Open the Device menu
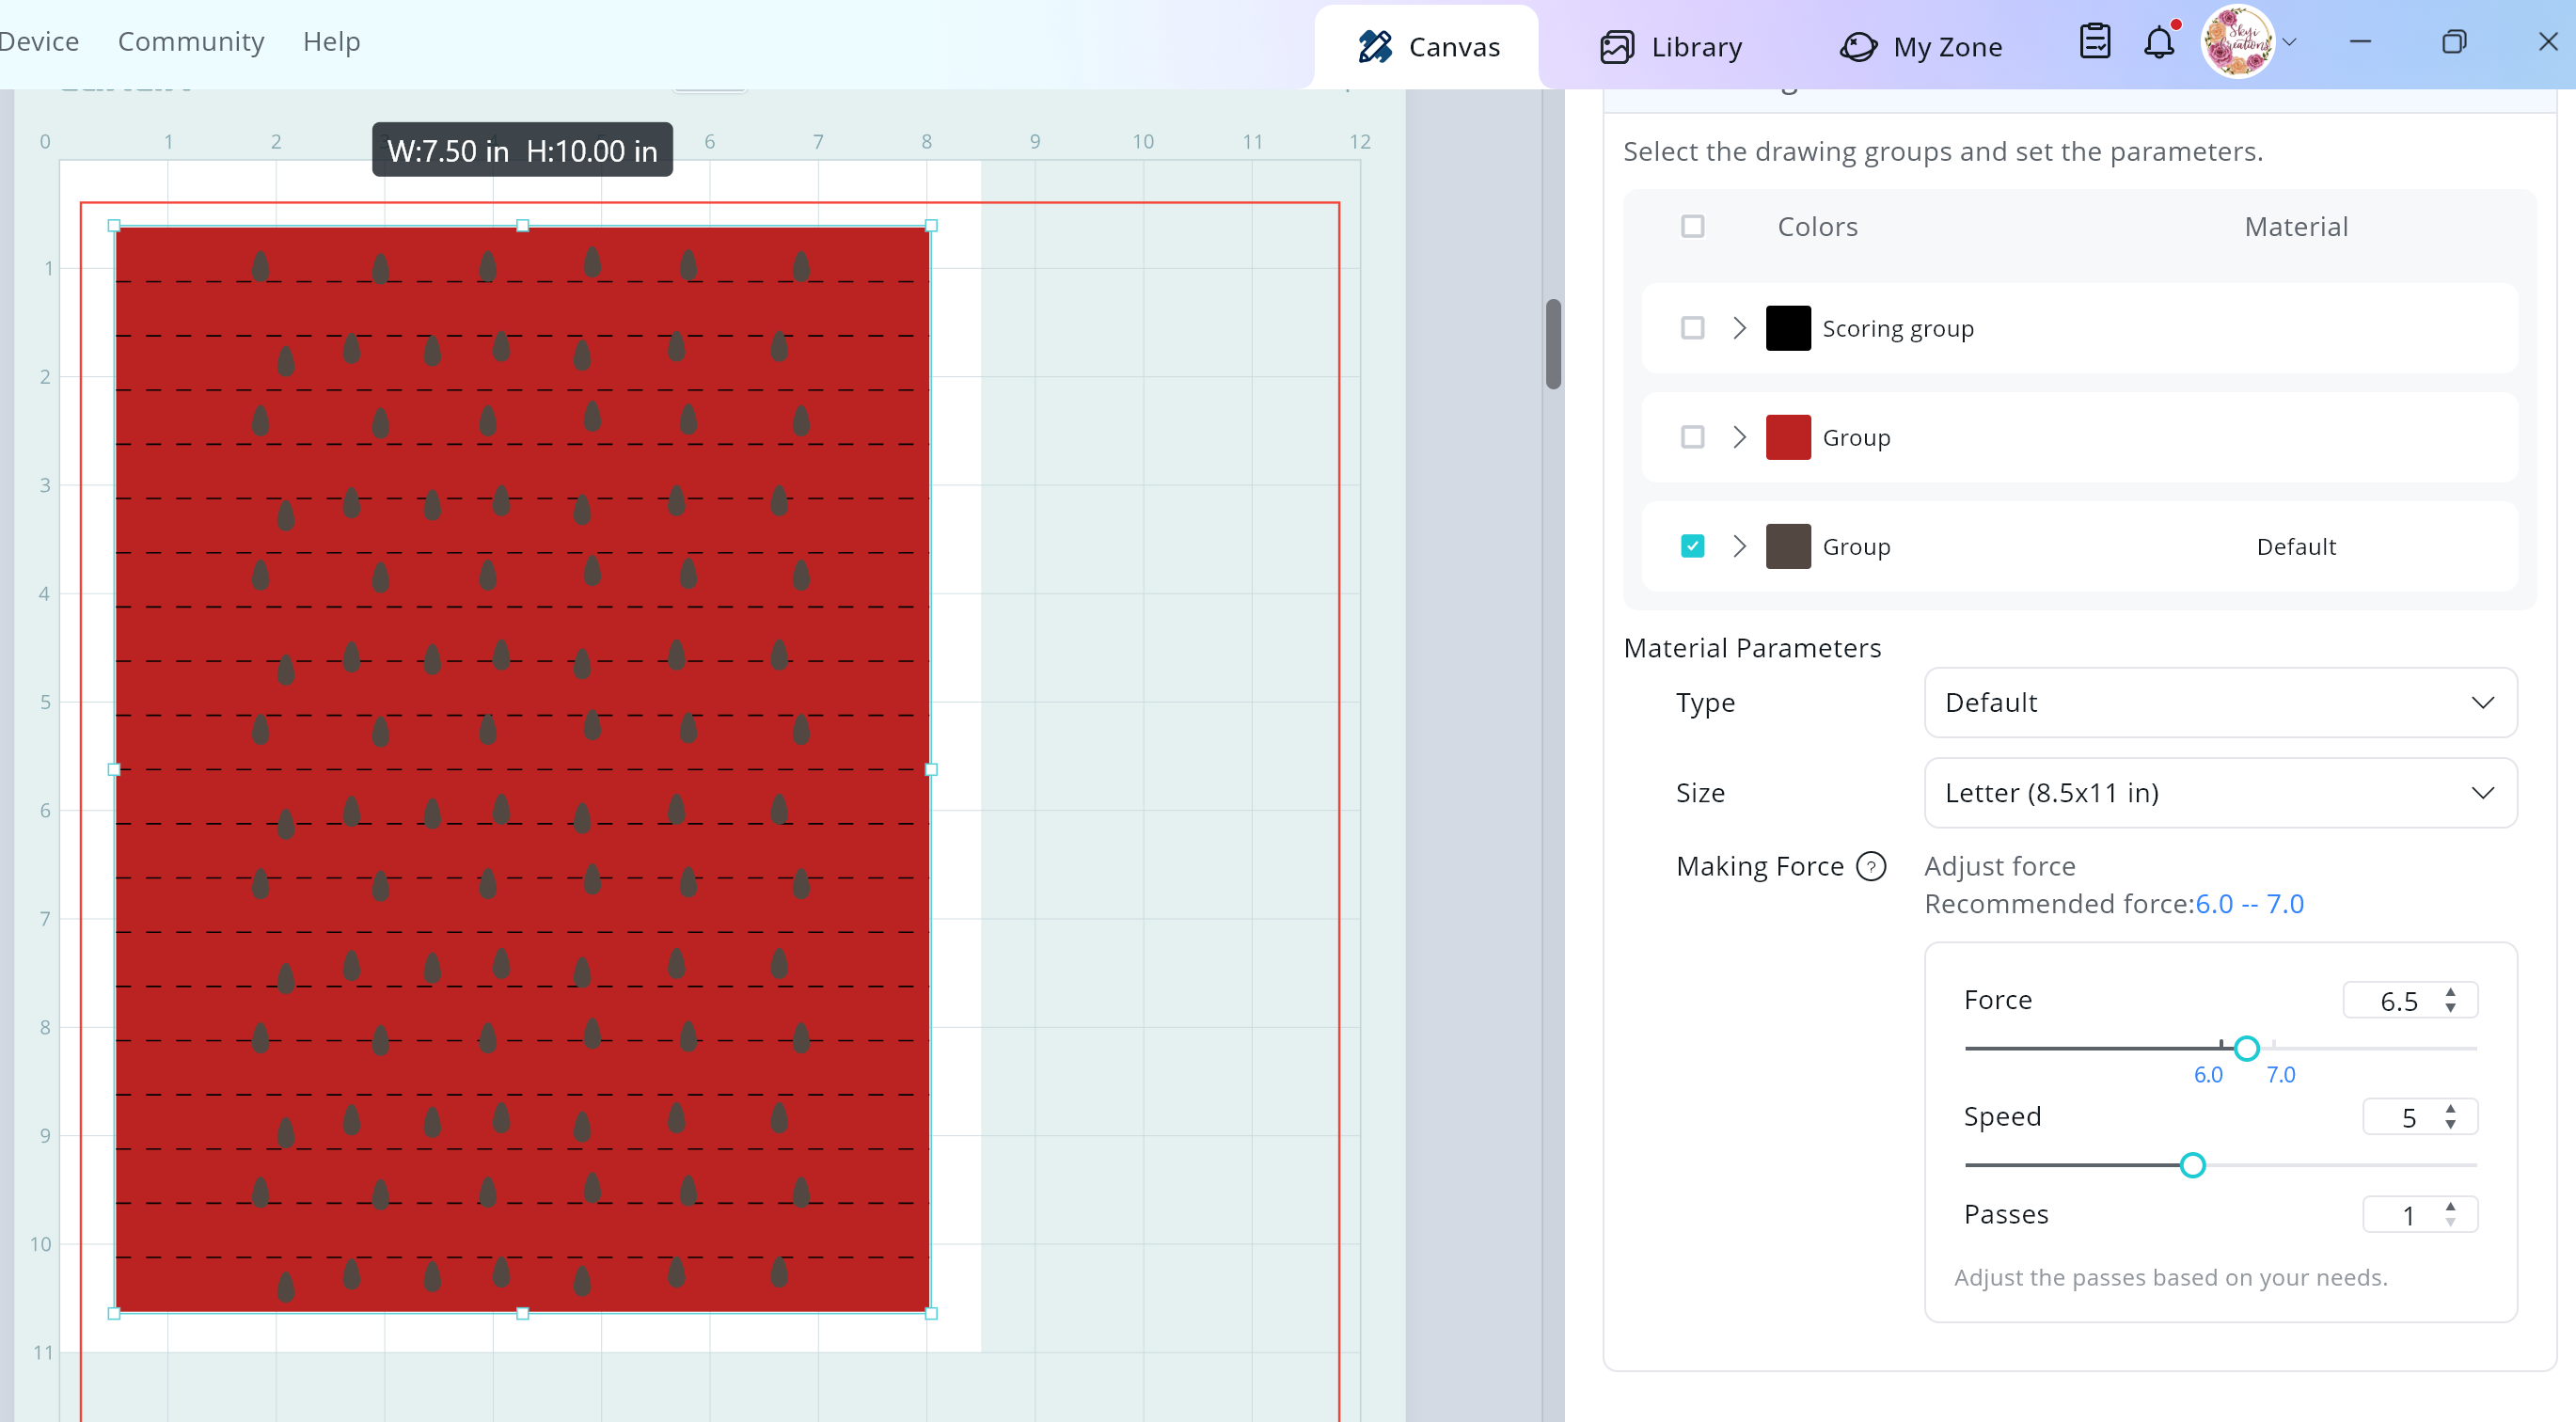2576x1422 pixels. pos(39,42)
